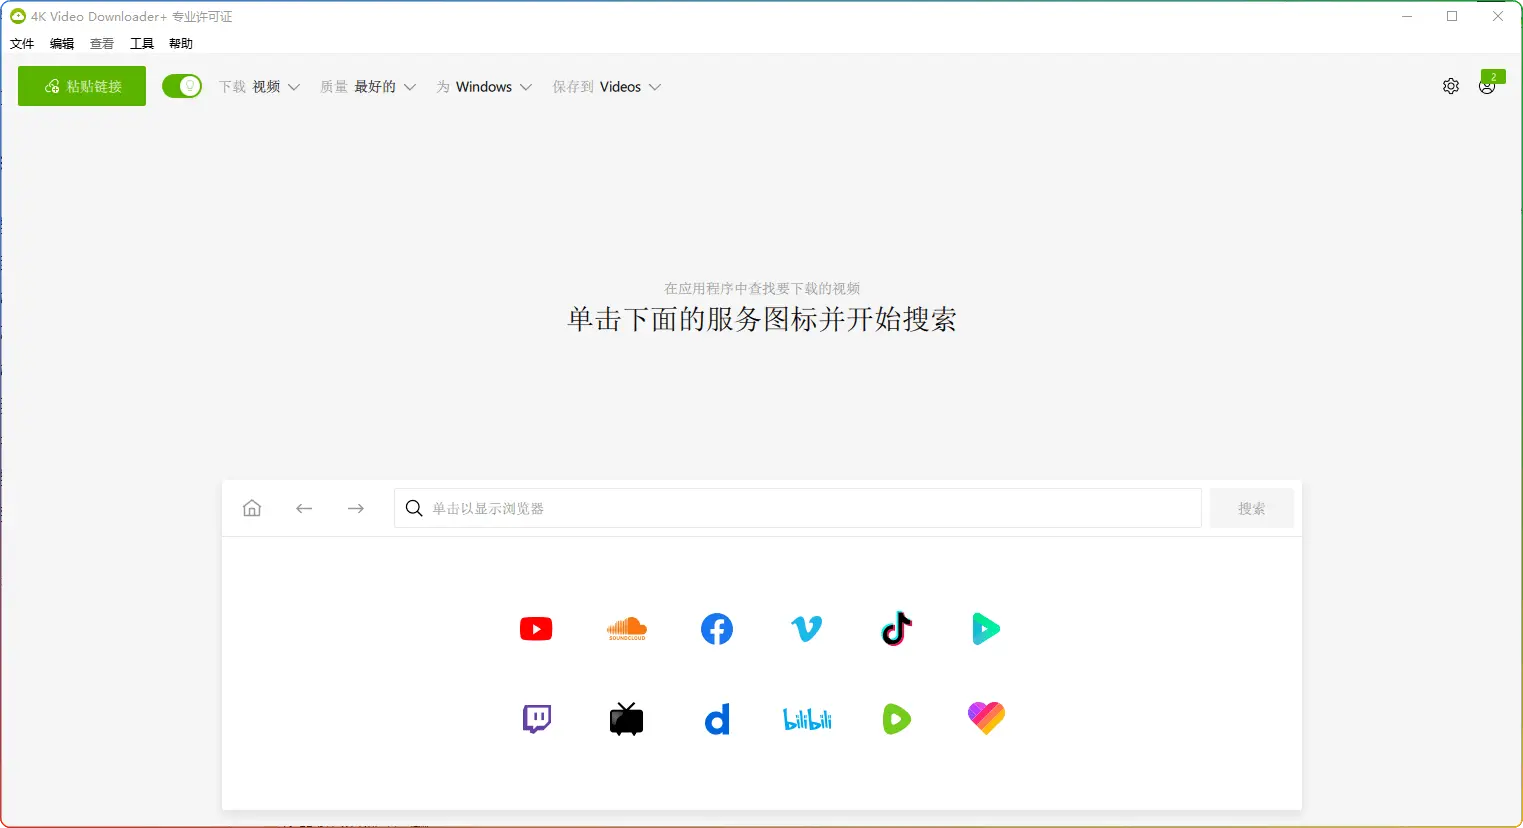The image size is (1523, 828).
Task: Open YouTube service icon
Action: click(536, 629)
